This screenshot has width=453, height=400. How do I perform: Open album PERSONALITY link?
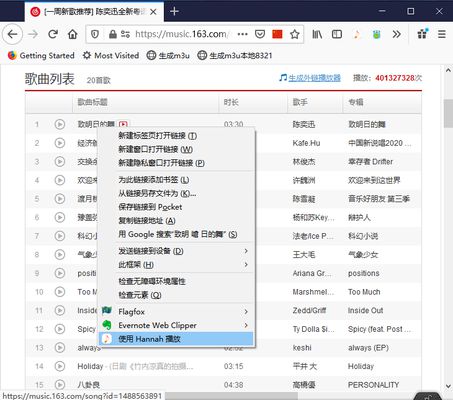click(x=373, y=385)
